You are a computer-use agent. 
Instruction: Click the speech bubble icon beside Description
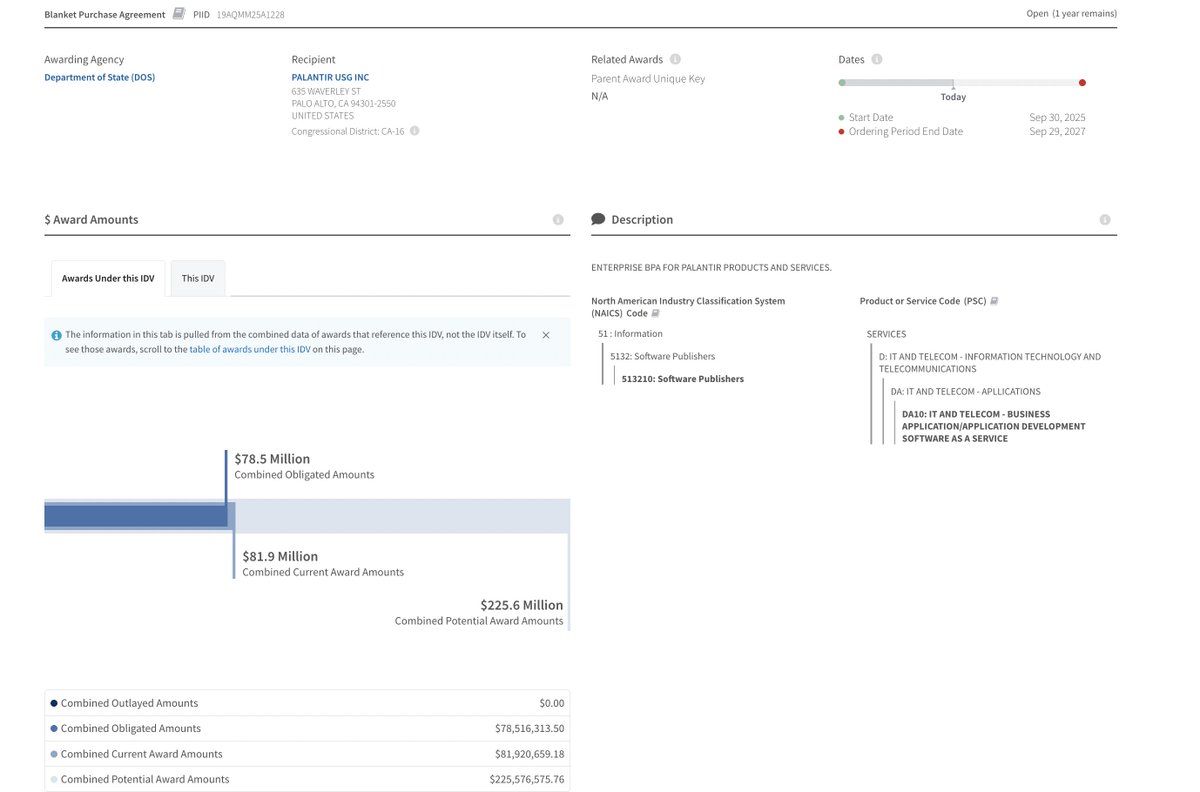pyautogui.click(x=598, y=219)
